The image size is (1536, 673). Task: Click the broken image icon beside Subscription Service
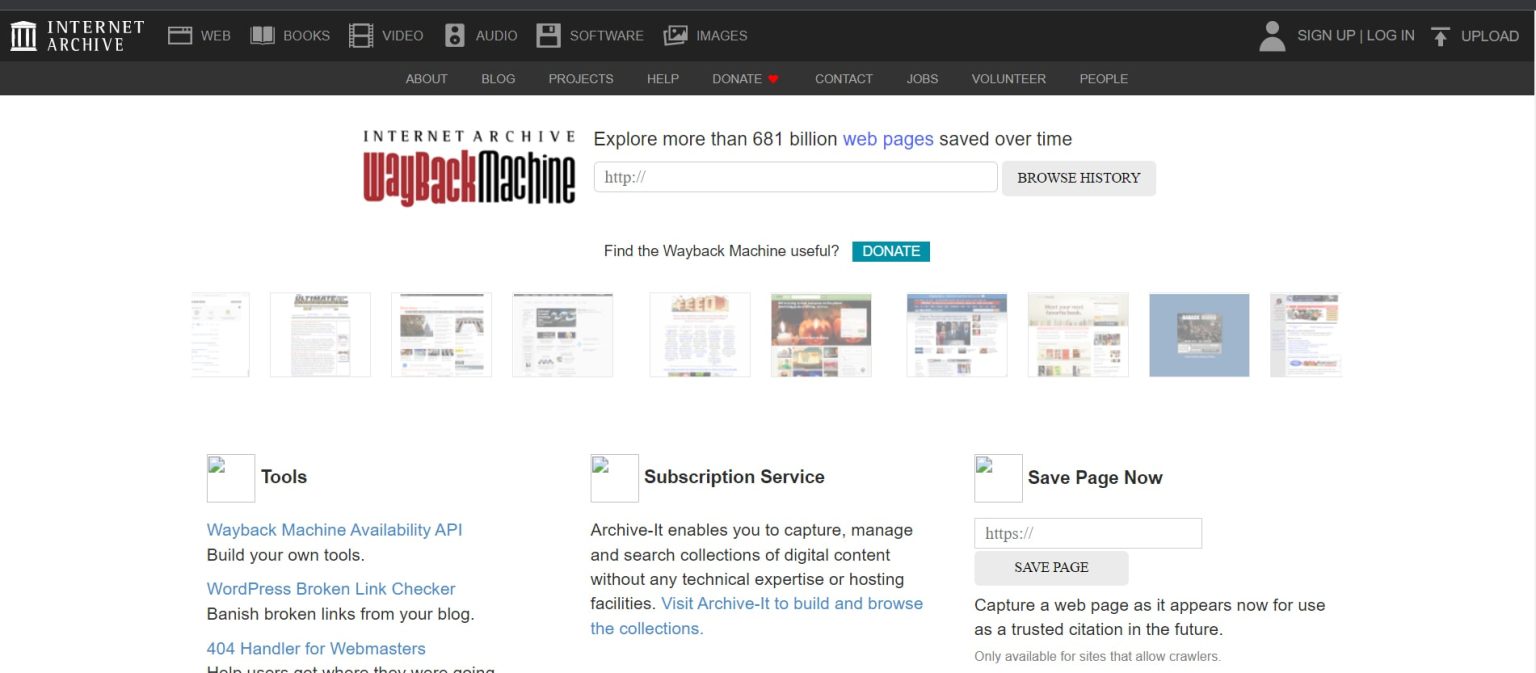[615, 478]
